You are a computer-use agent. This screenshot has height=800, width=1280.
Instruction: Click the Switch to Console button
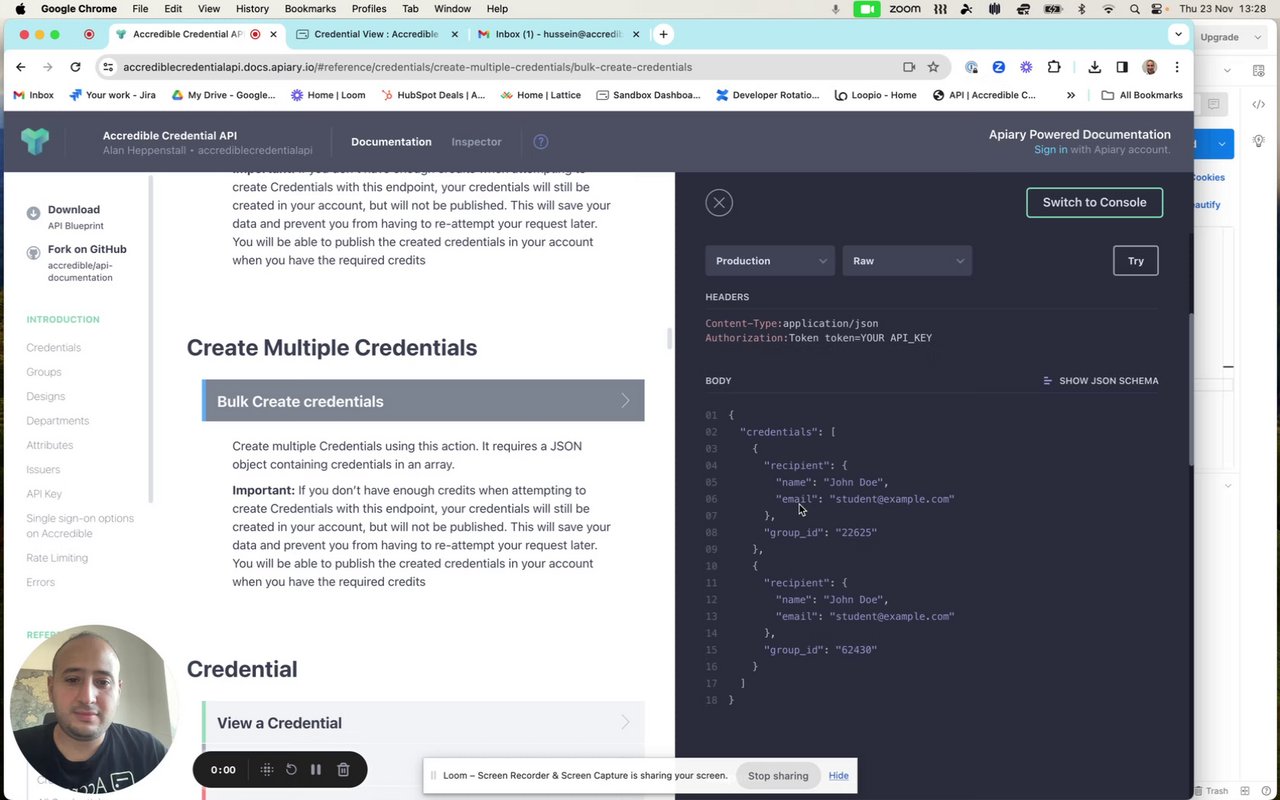[1094, 202]
